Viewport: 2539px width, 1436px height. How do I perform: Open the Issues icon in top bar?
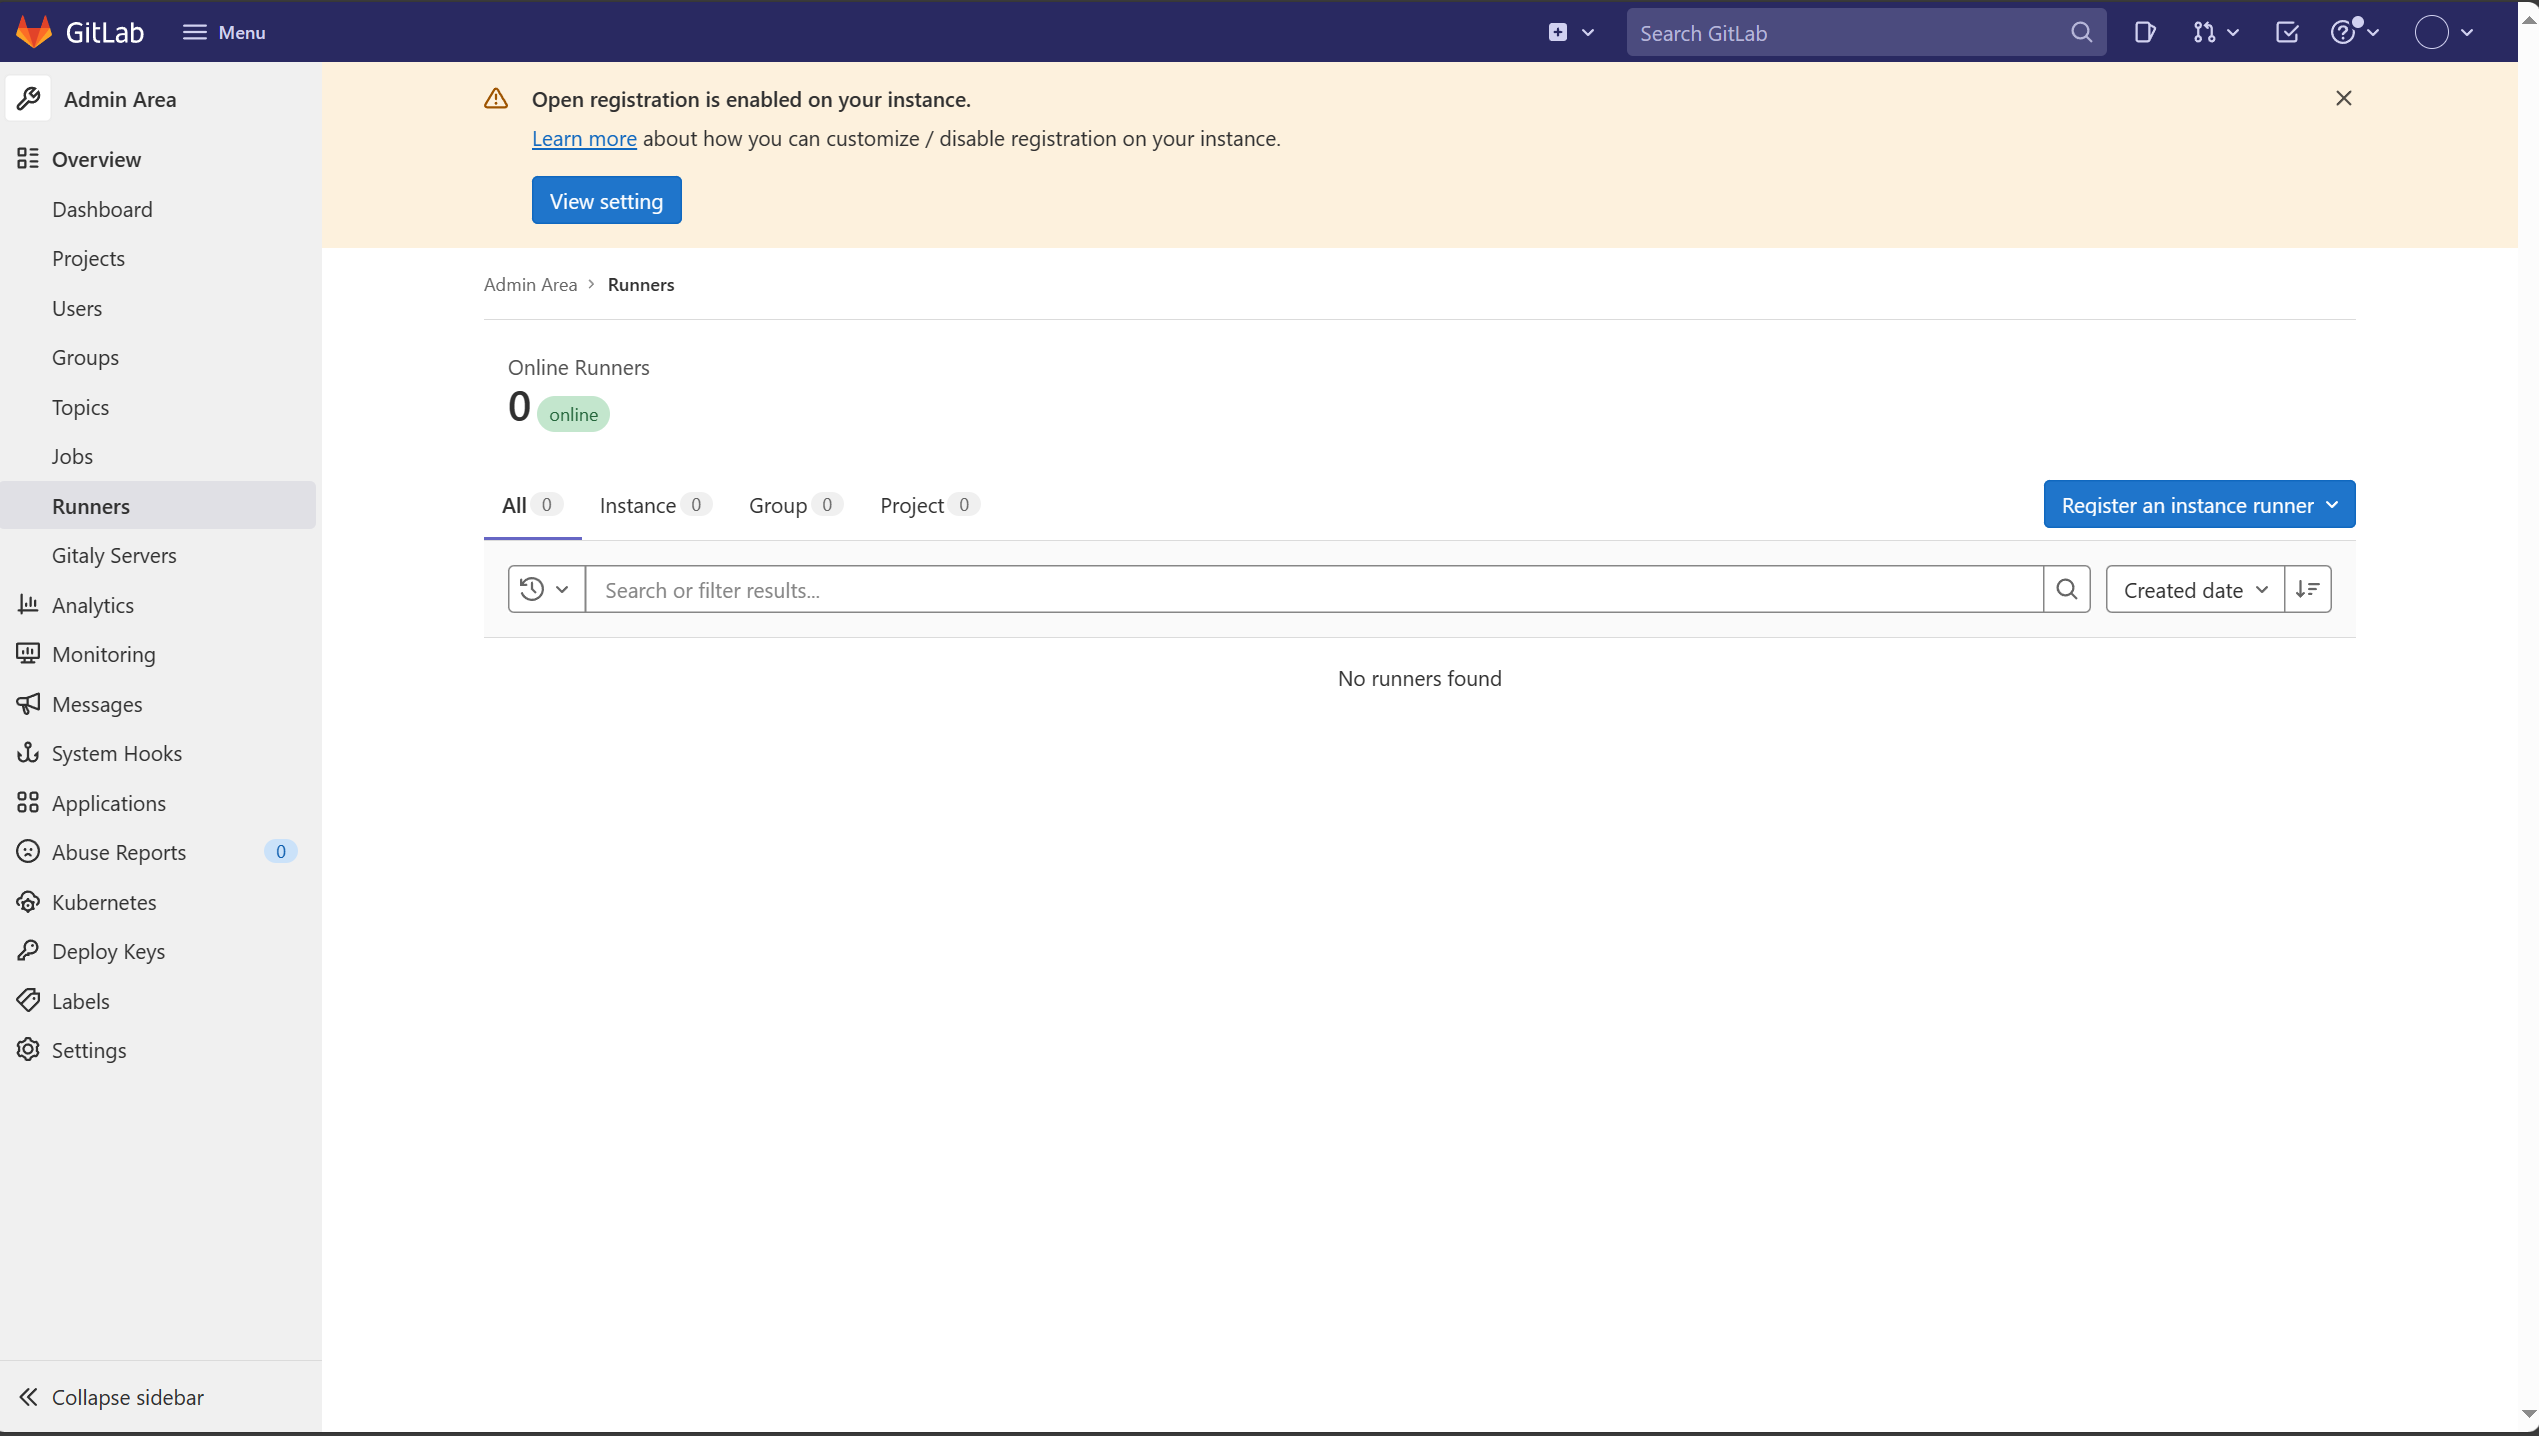(x=2144, y=32)
